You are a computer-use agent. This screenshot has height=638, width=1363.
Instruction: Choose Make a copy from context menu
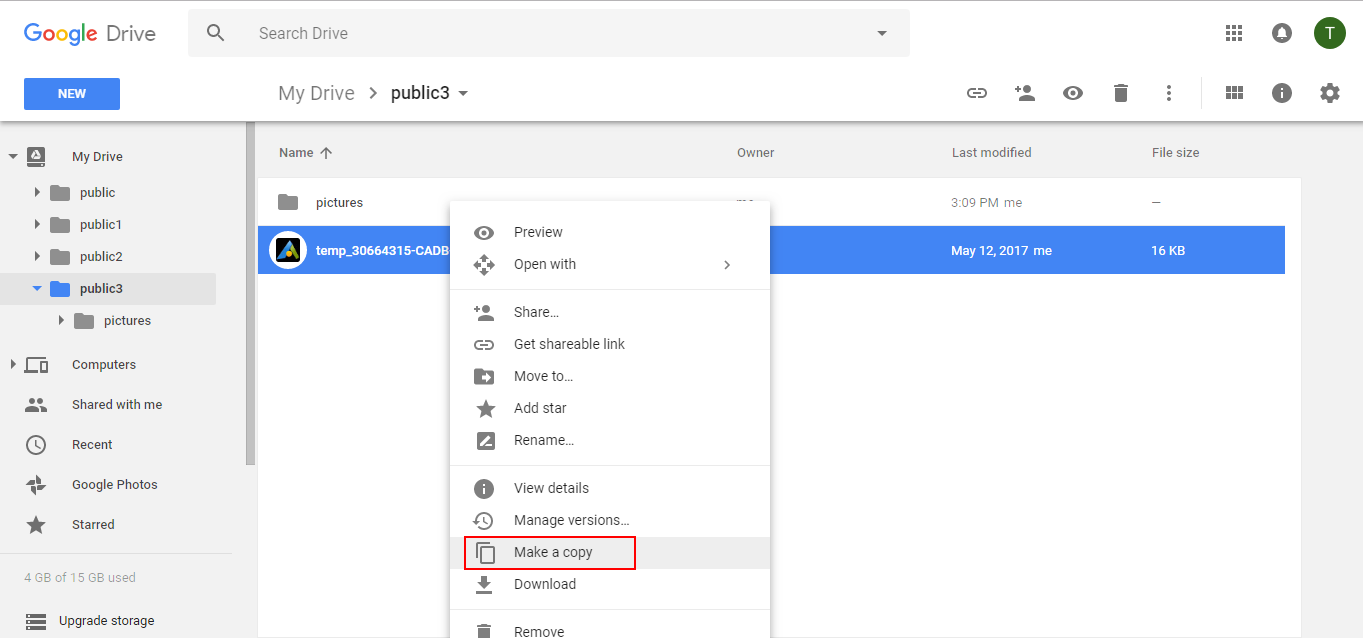(553, 552)
